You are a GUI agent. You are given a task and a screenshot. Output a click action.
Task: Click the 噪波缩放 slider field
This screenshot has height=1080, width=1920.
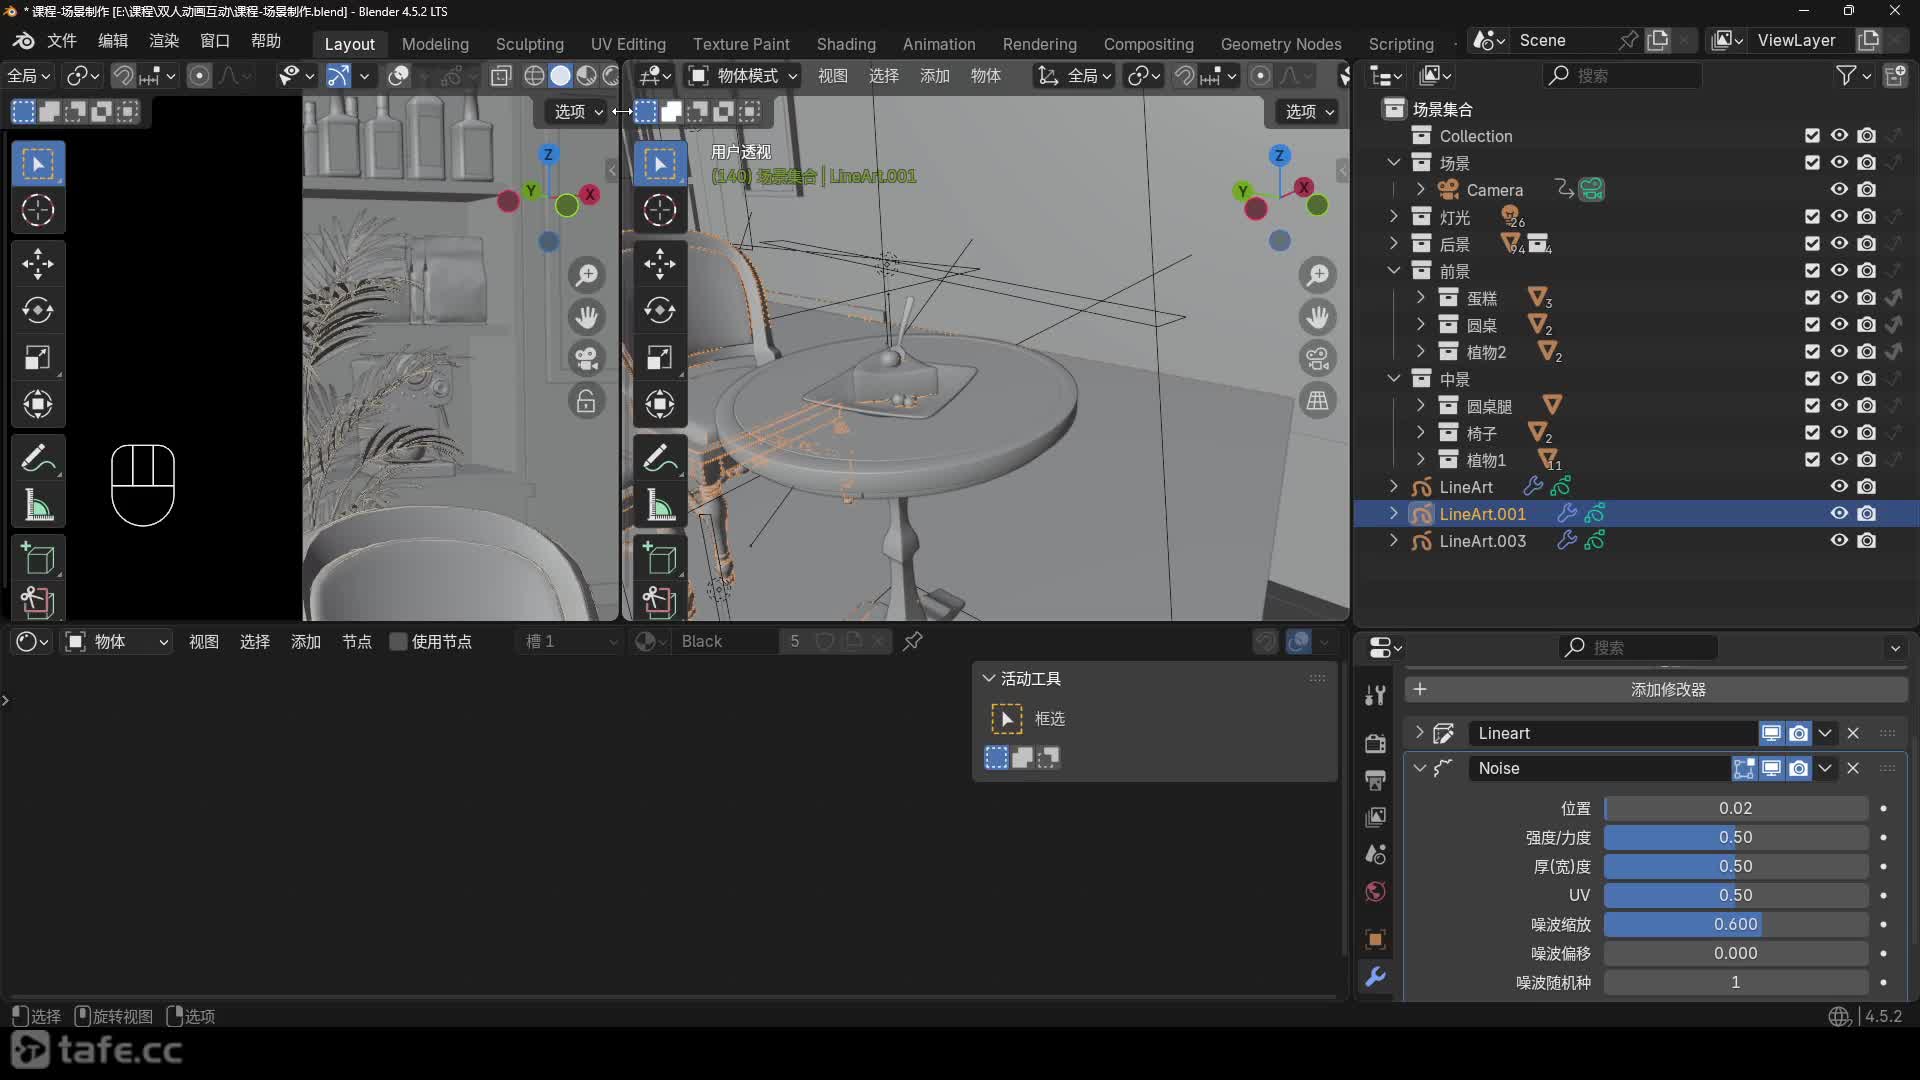(x=1735, y=925)
